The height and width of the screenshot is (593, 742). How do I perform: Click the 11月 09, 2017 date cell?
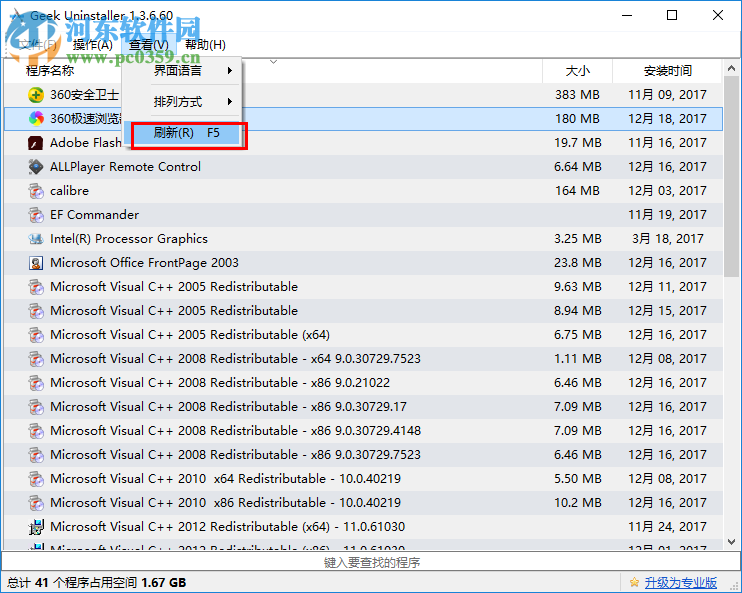click(667, 95)
